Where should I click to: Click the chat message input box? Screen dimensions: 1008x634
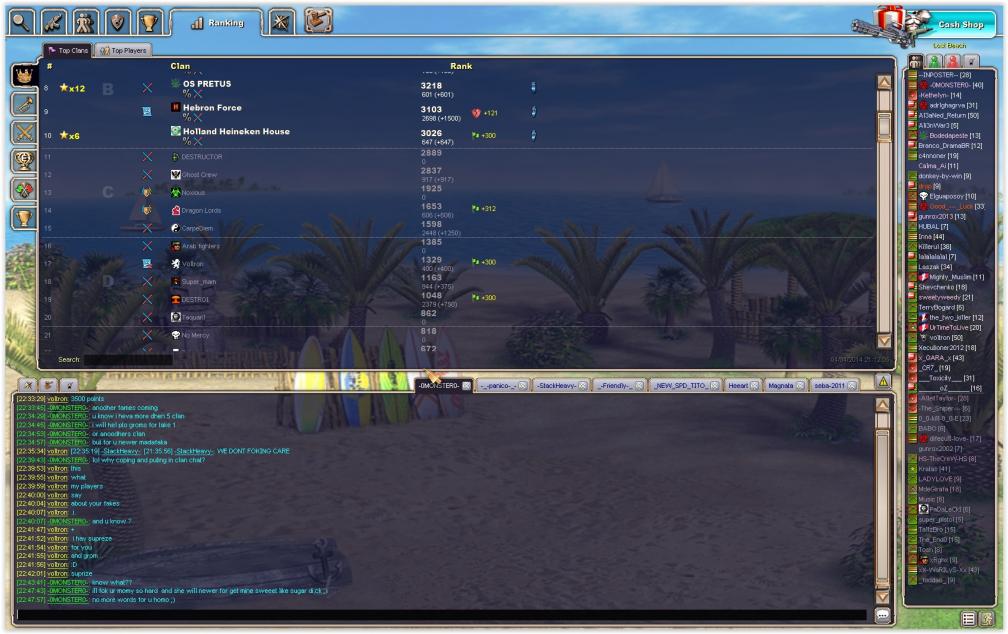tap(440, 615)
